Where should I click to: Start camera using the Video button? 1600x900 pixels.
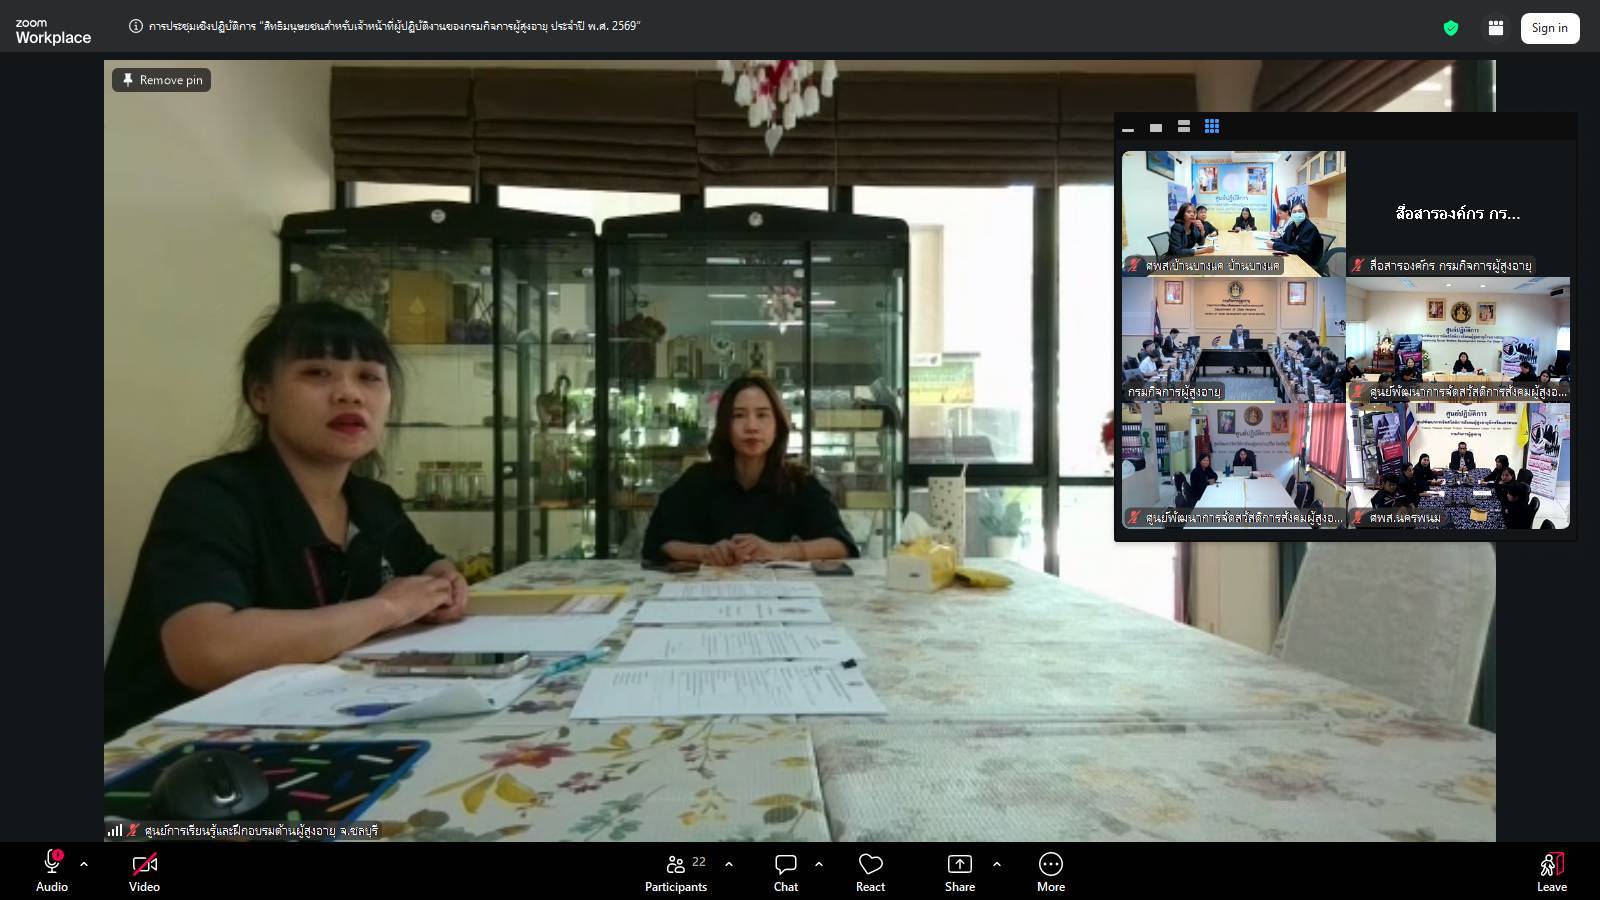coord(144,870)
